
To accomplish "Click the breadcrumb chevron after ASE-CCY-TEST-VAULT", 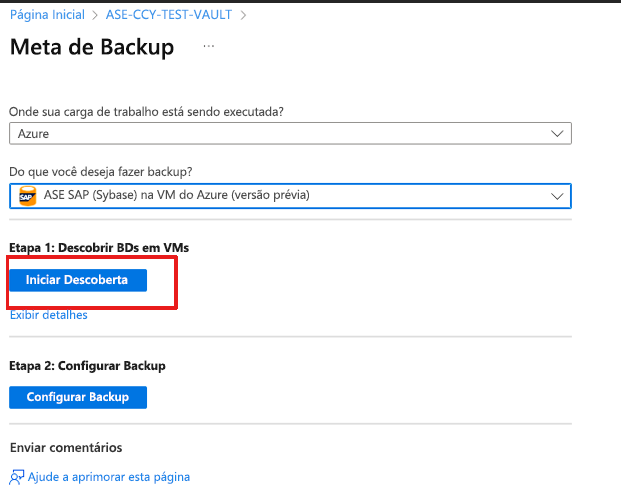I will tap(242, 15).
